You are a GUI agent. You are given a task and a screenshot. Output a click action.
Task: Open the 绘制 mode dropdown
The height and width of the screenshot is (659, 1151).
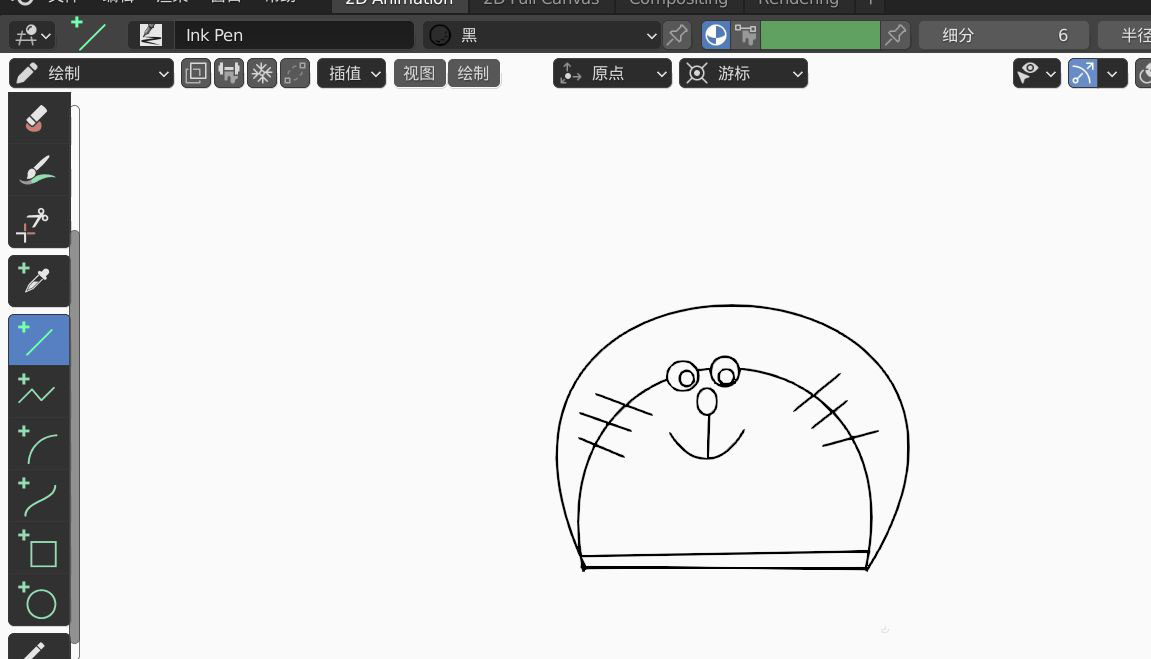pos(92,73)
